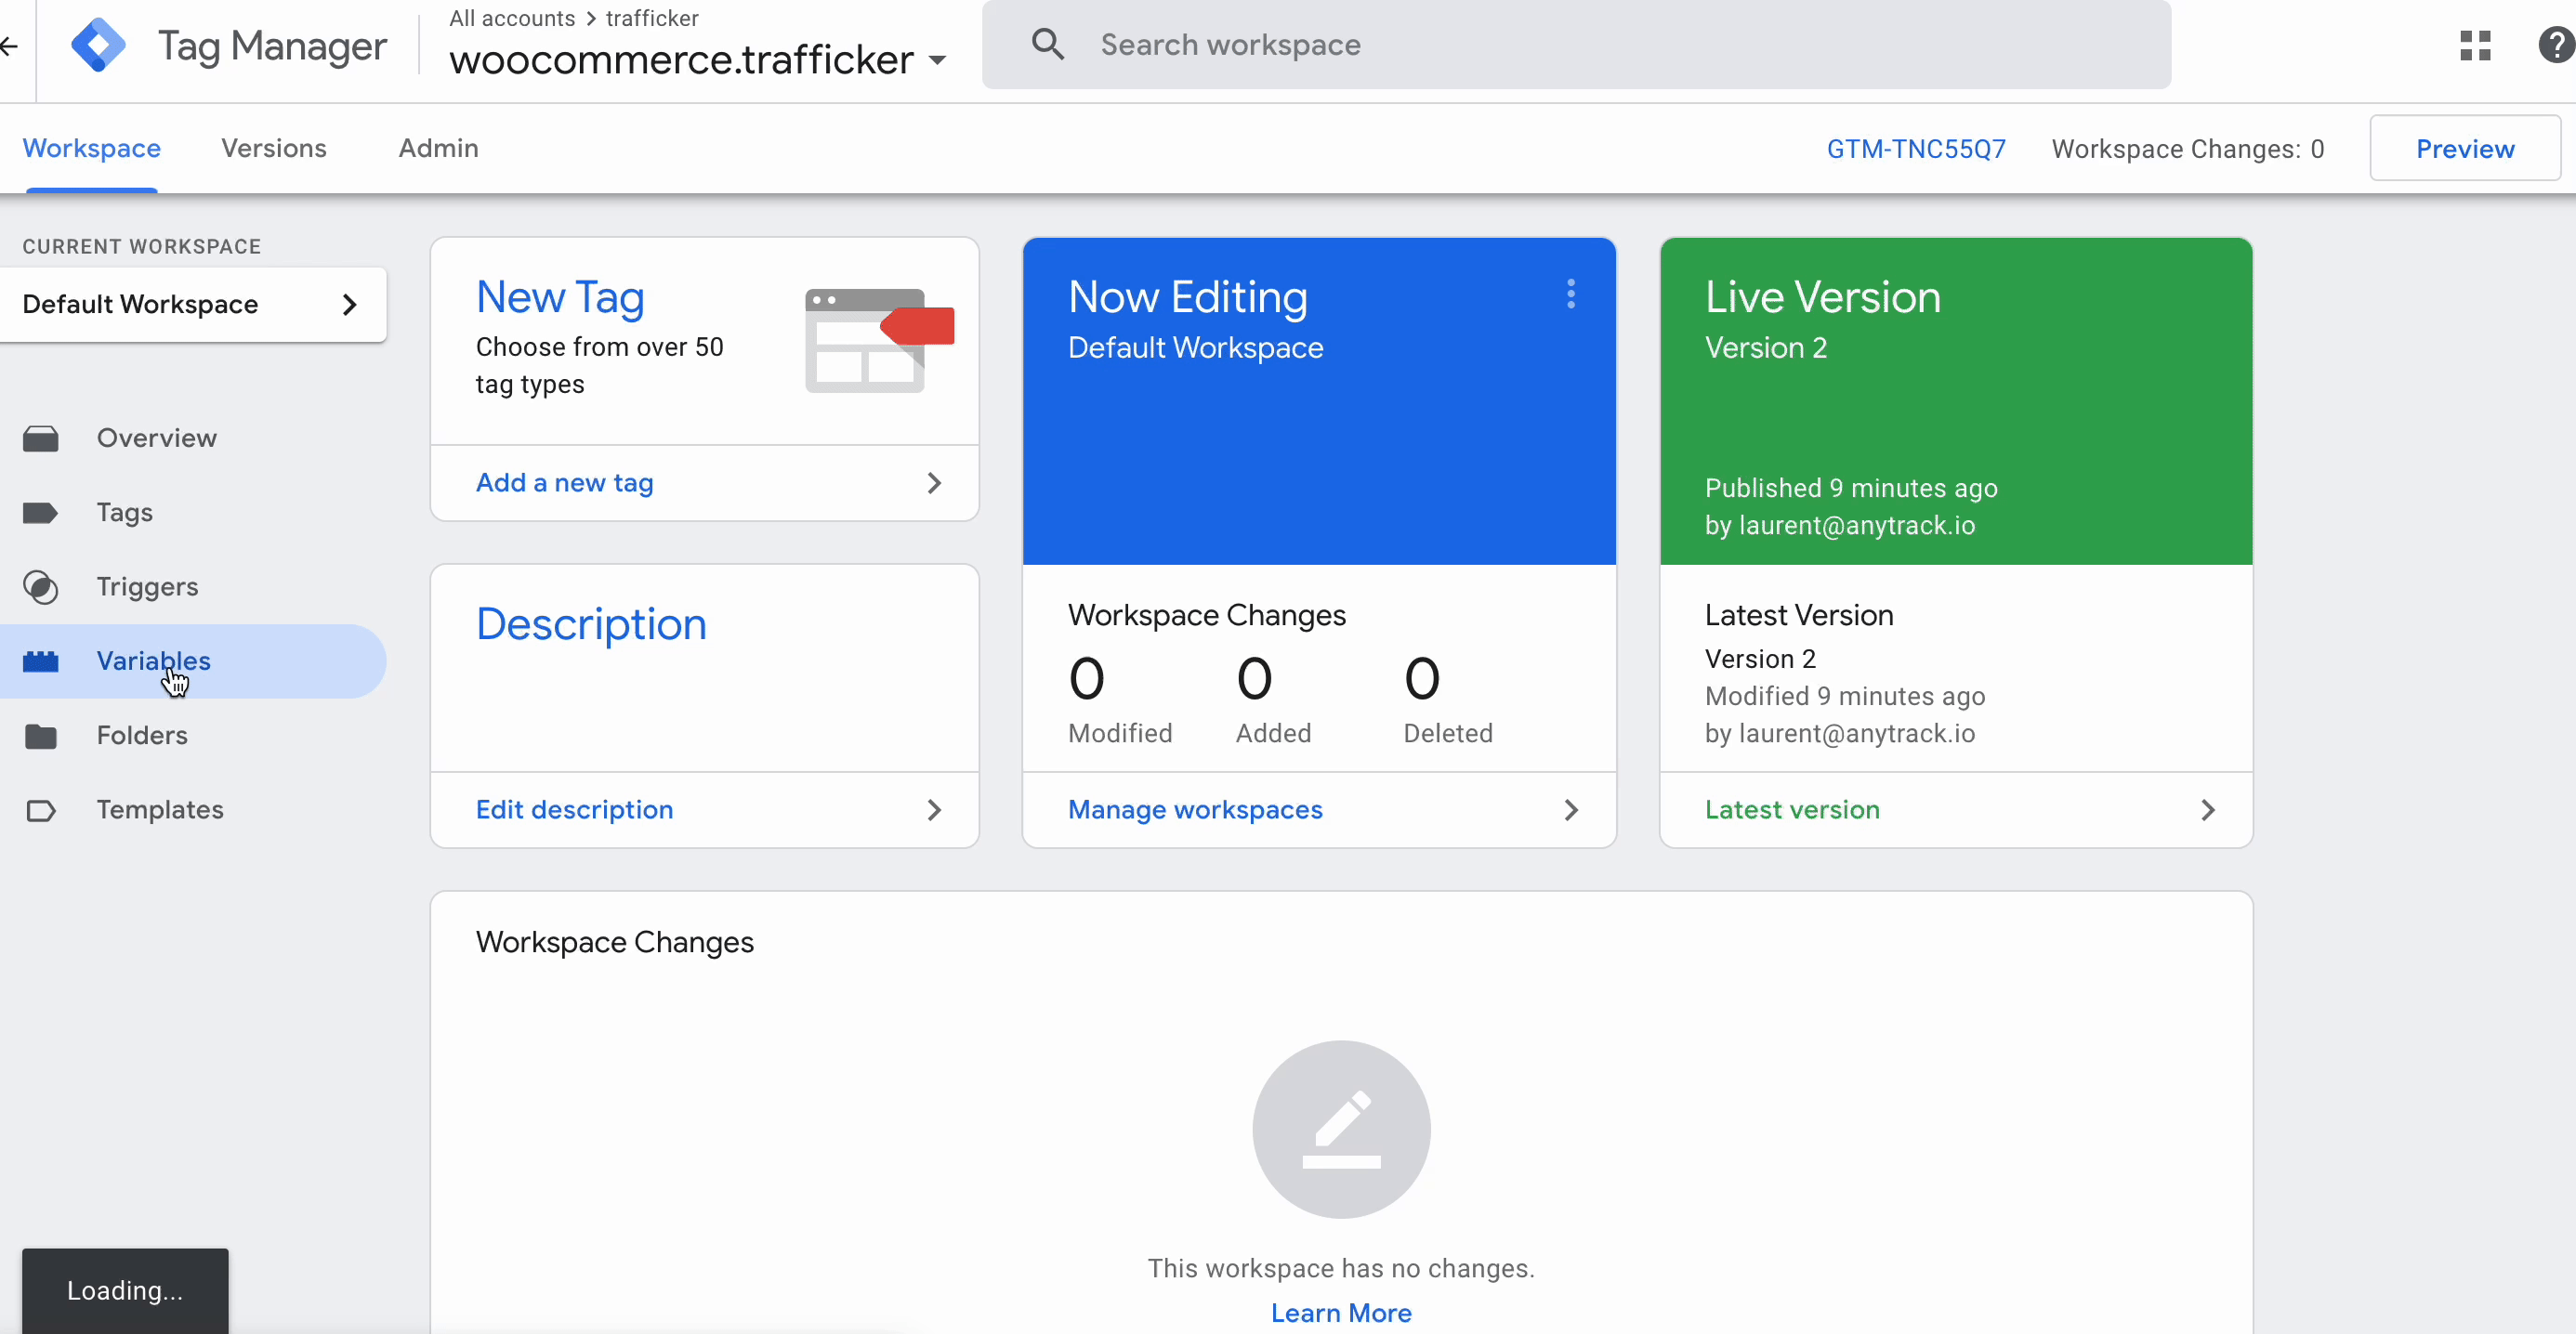This screenshot has height=1334, width=2576.
Task: Click the search magnifier icon
Action: tap(1047, 44)
